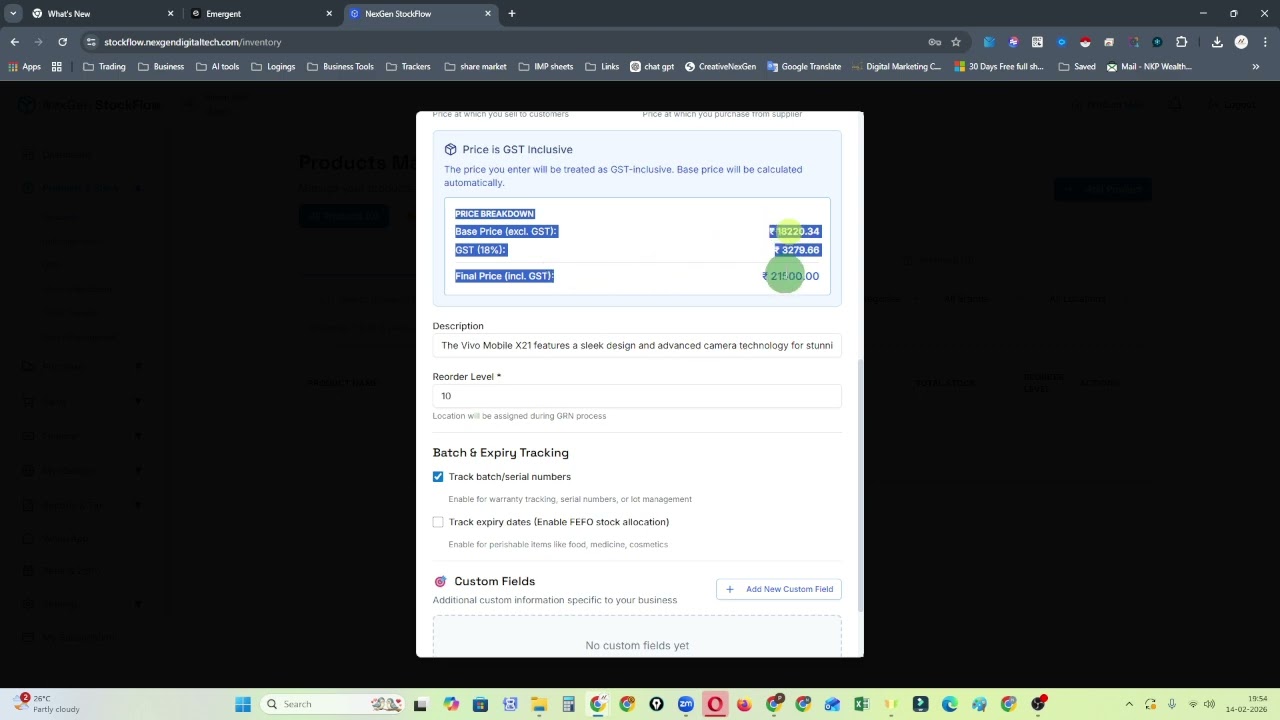Open Chrome three-dot menu
Viewport: 1280px width, 720px height.
tap(1264, 42)
